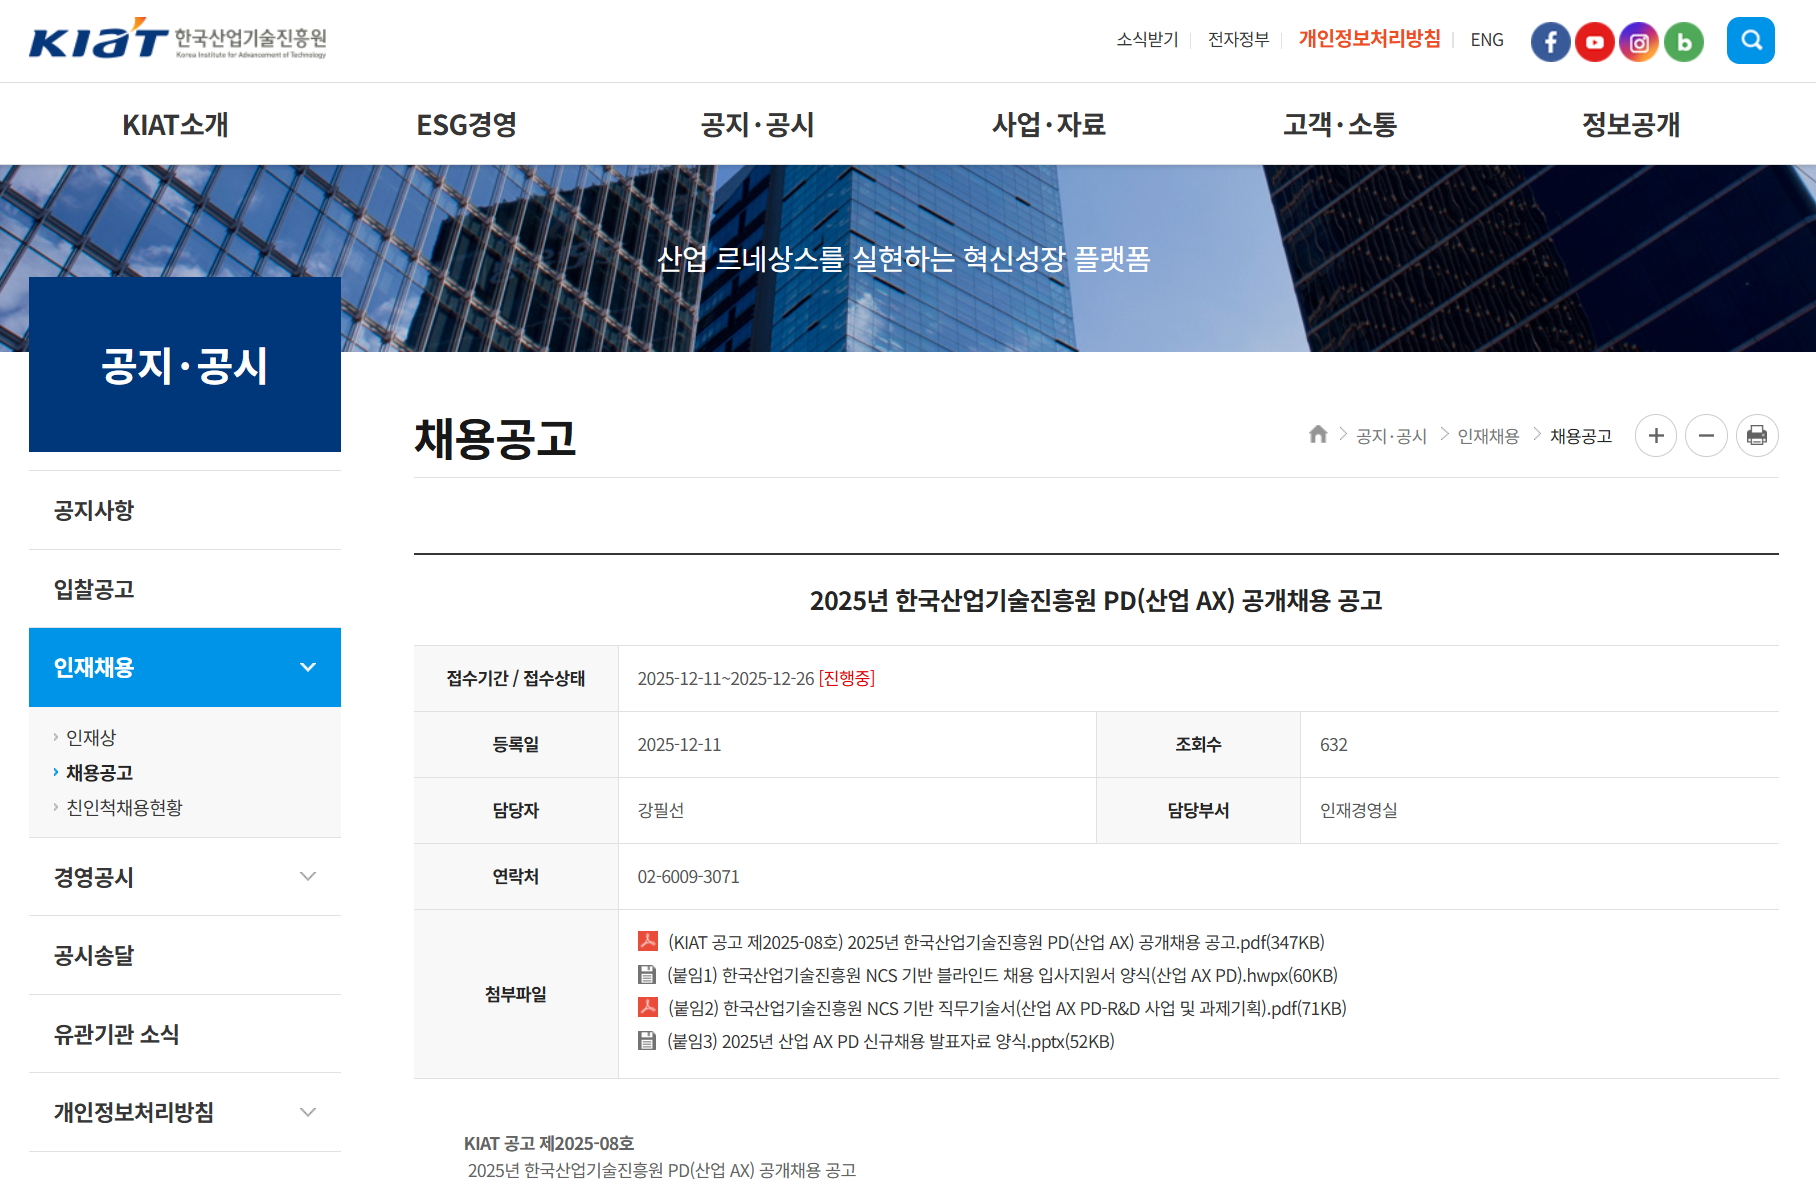Open the 고객·소통 main menu
1816x1201 pixels.
coord(1339,125)
